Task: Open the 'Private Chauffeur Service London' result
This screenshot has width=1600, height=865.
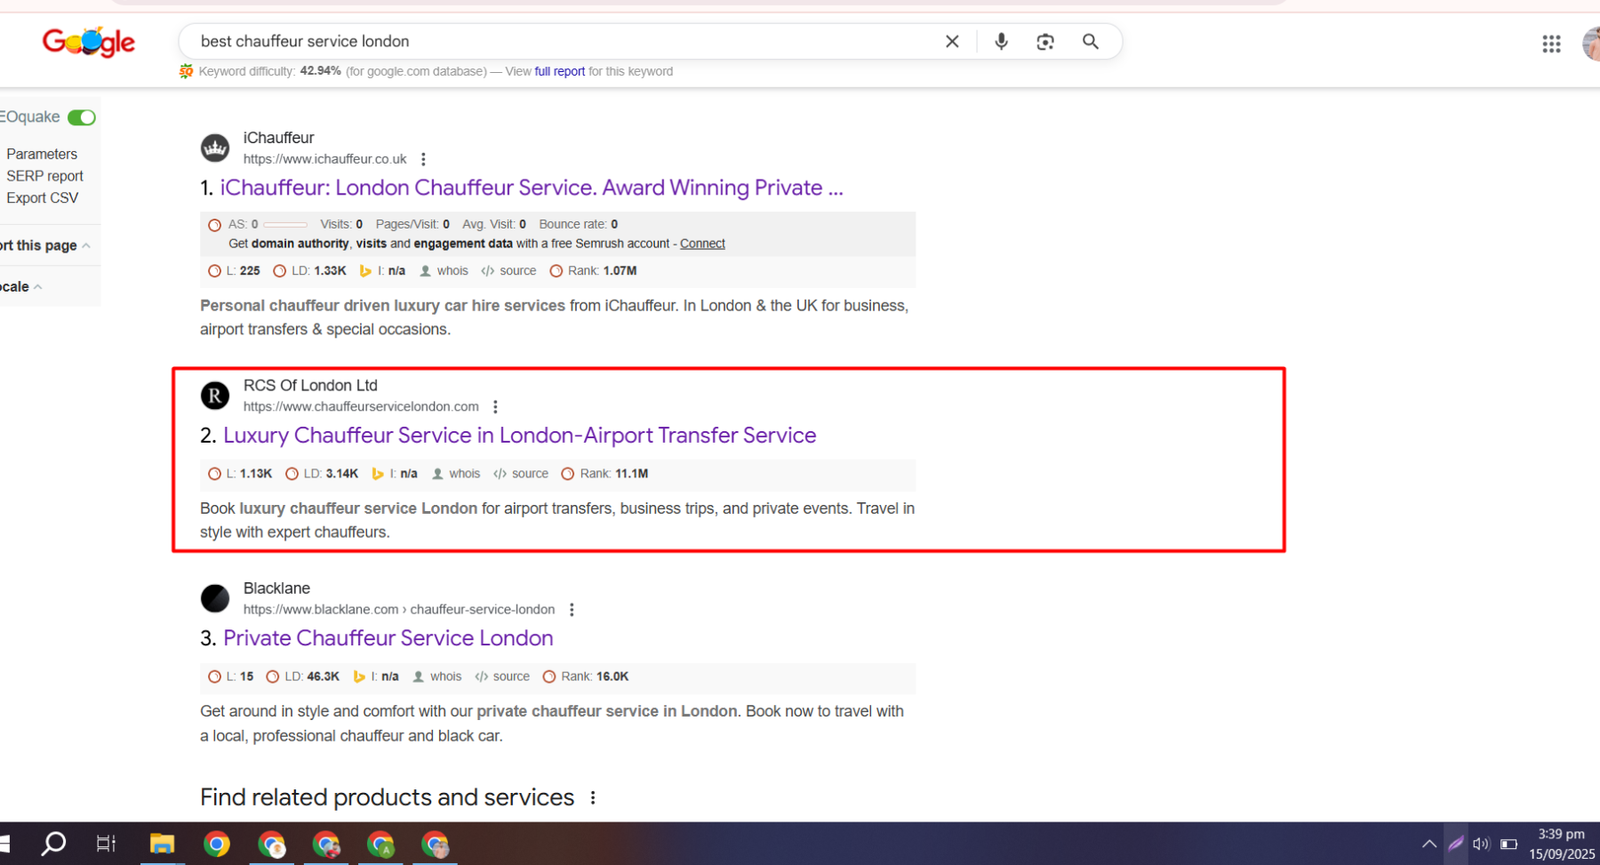Action: point(388,638)
